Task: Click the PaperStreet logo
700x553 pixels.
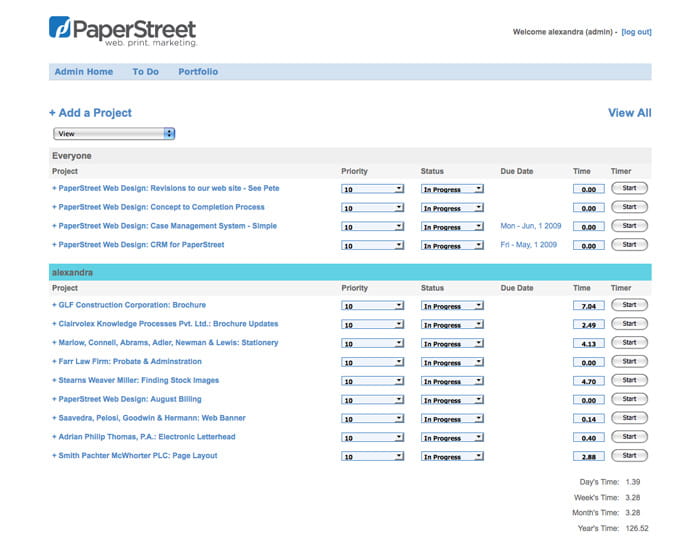Action: [123, 32]
